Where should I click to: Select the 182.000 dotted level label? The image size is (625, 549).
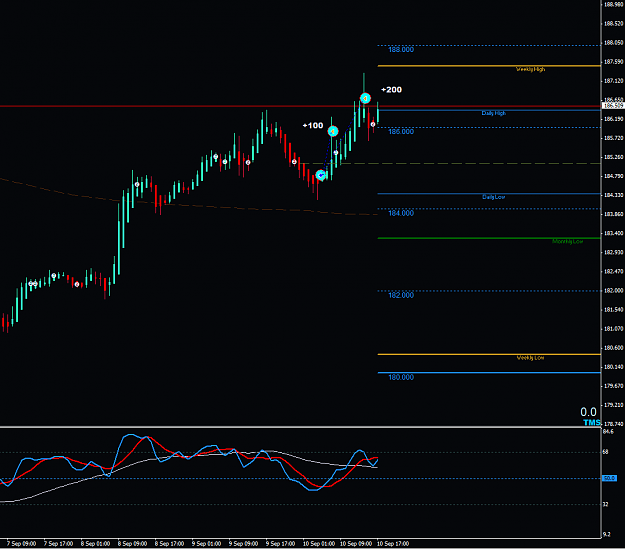point(401,295)
